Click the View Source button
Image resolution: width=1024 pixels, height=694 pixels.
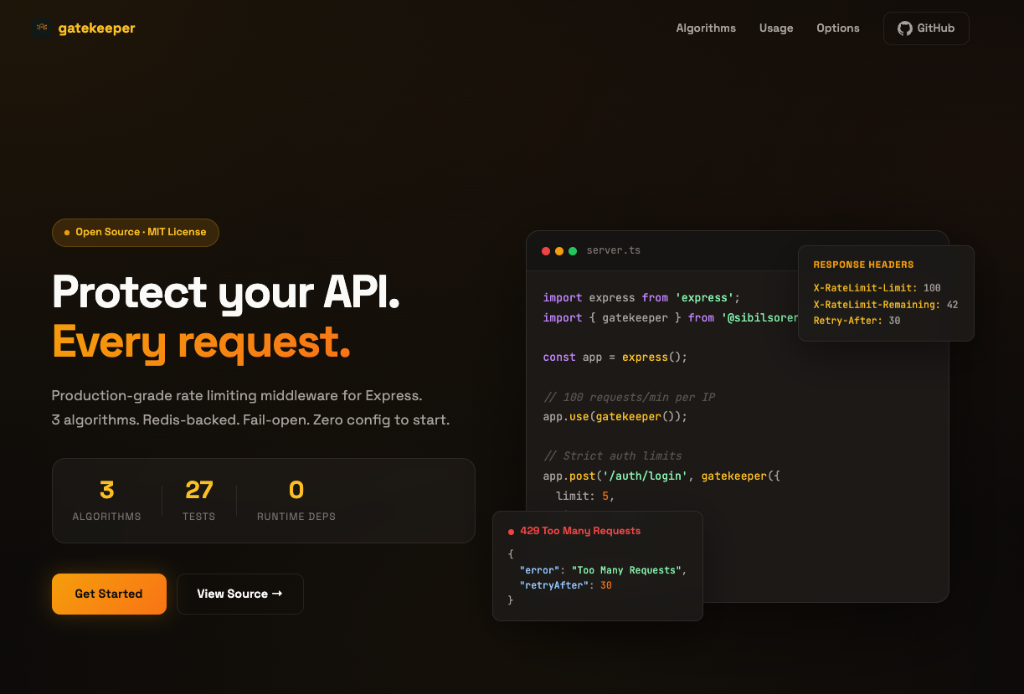(x=240, y=593)
